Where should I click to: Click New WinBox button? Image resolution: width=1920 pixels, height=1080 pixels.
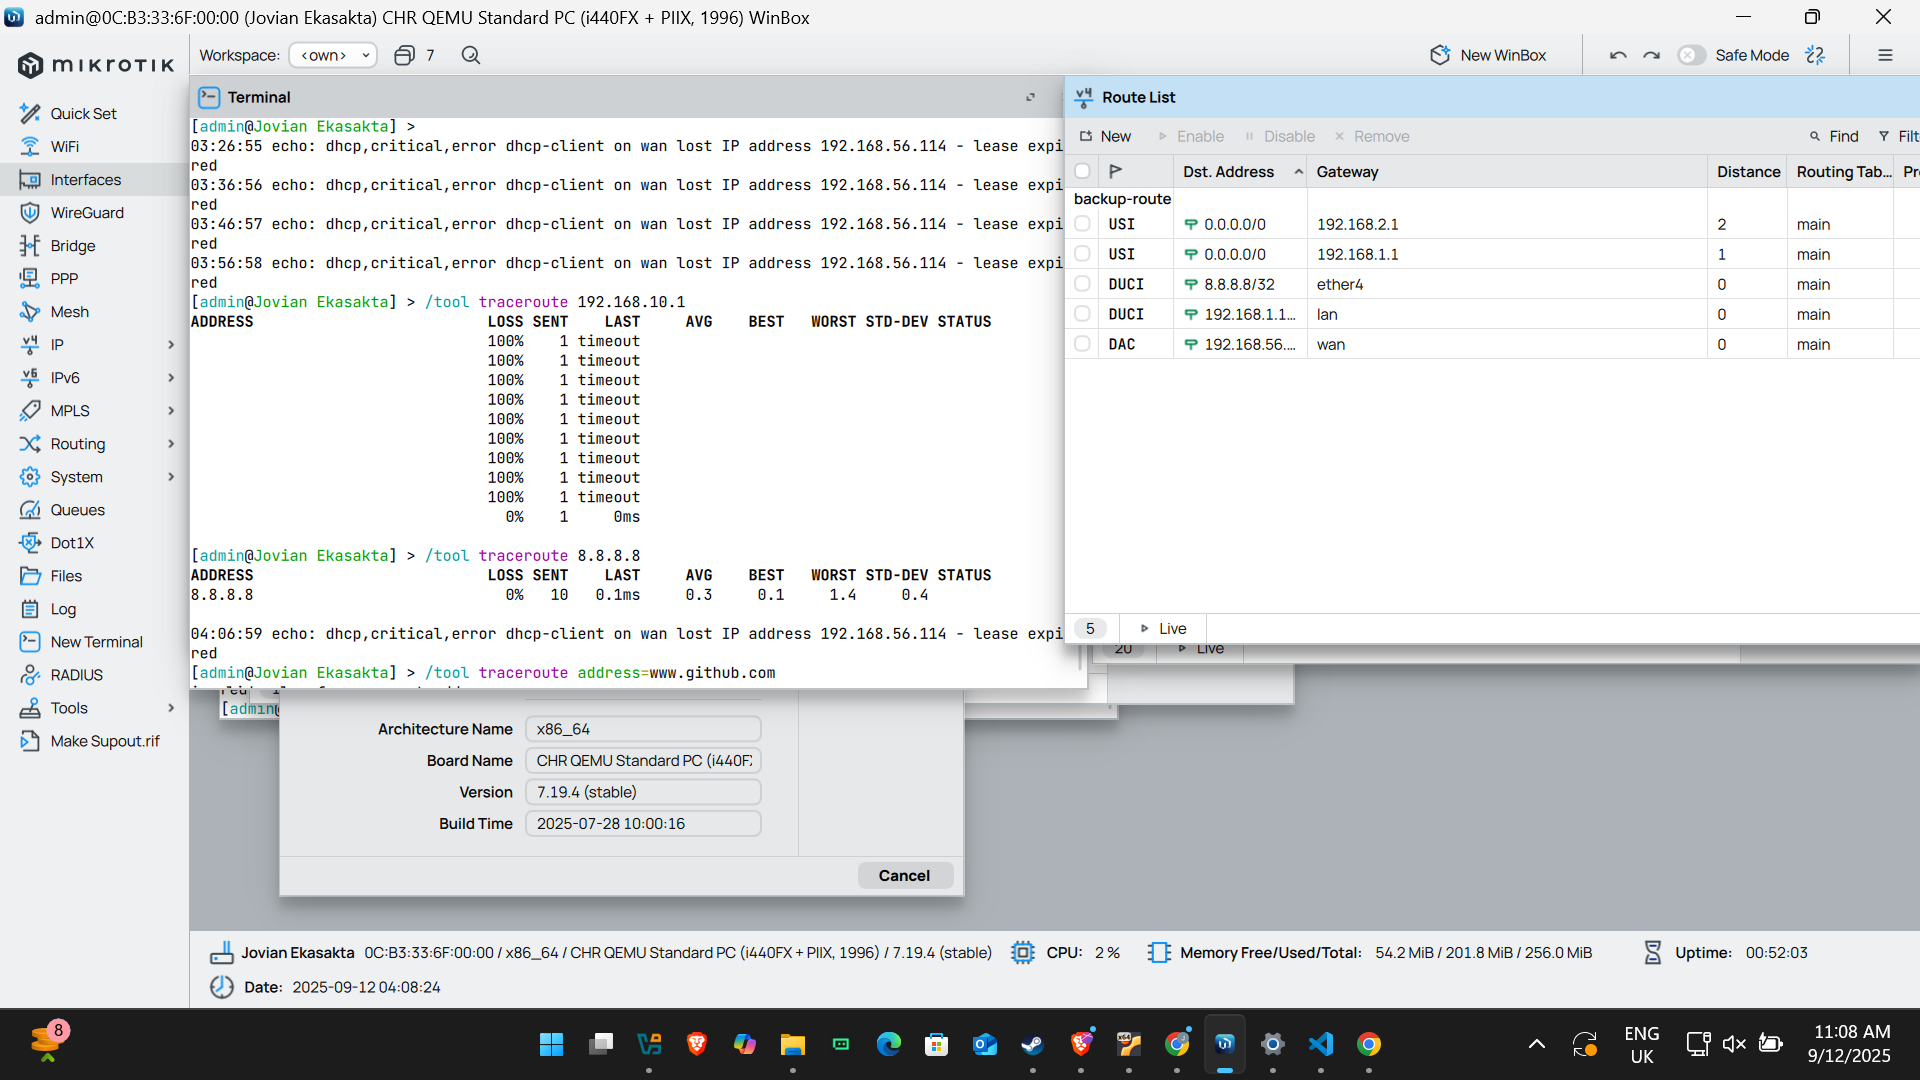1488,55
